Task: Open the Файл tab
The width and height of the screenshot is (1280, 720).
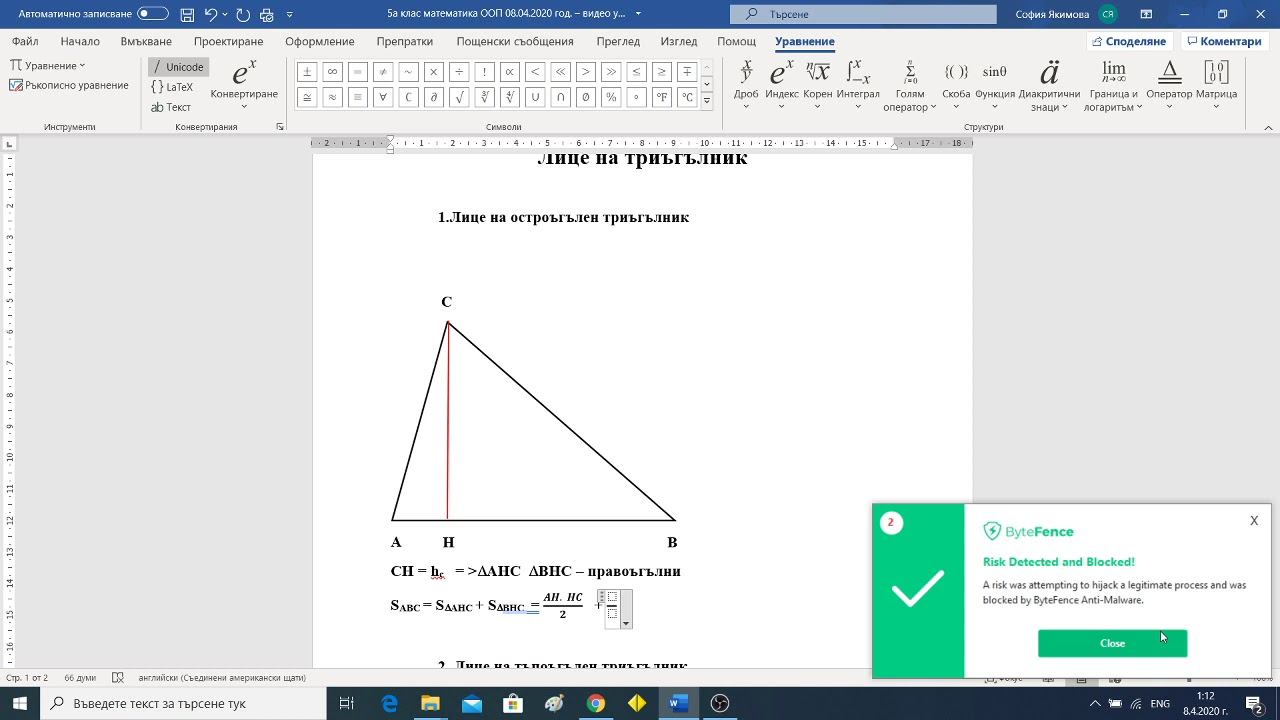Action: coord(25,42)
